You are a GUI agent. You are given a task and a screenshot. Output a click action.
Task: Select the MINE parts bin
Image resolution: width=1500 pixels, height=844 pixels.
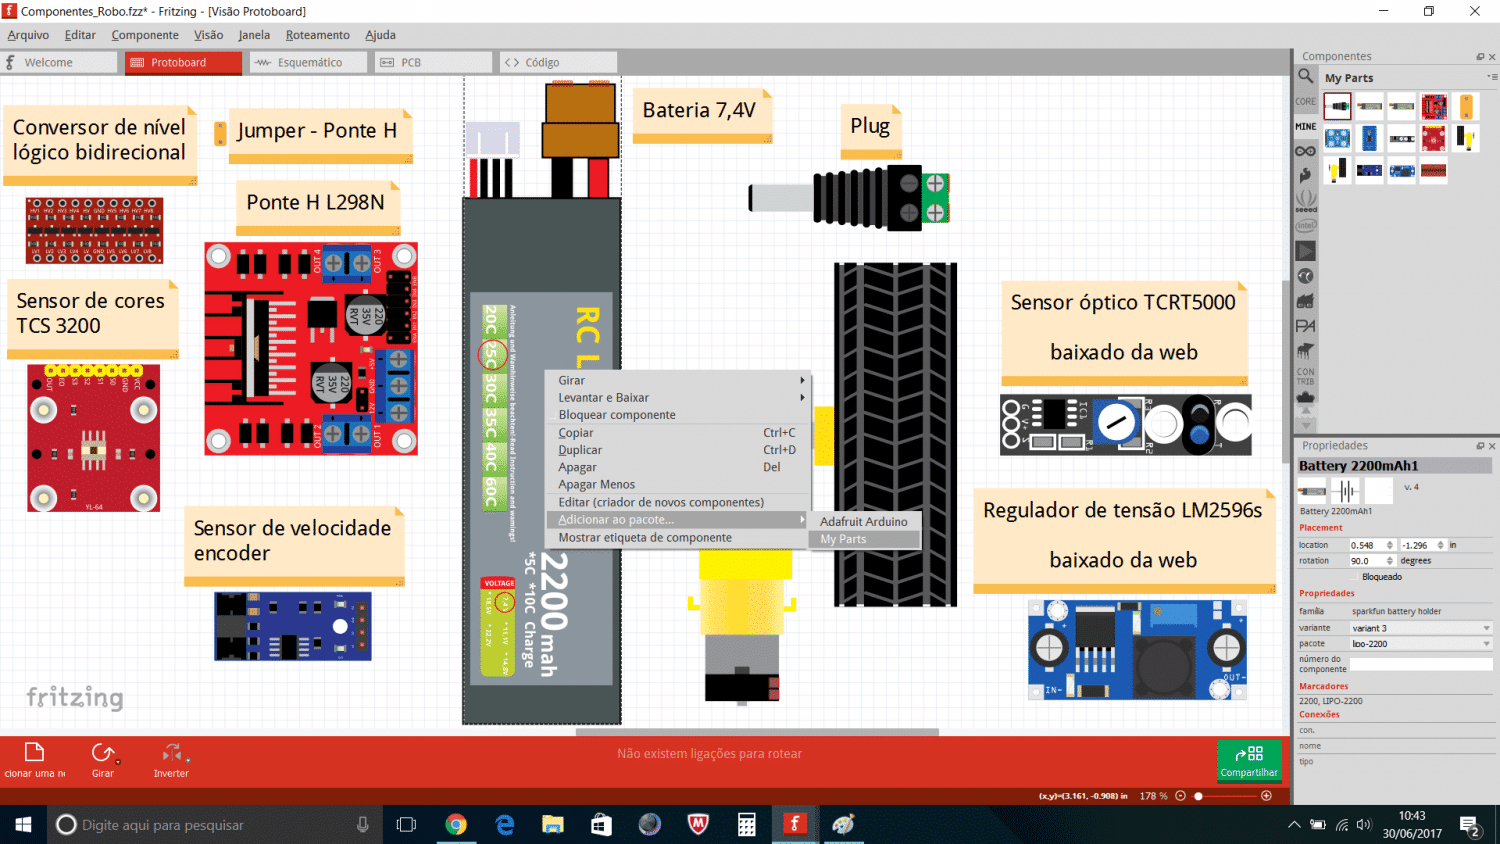[1305, 126]
